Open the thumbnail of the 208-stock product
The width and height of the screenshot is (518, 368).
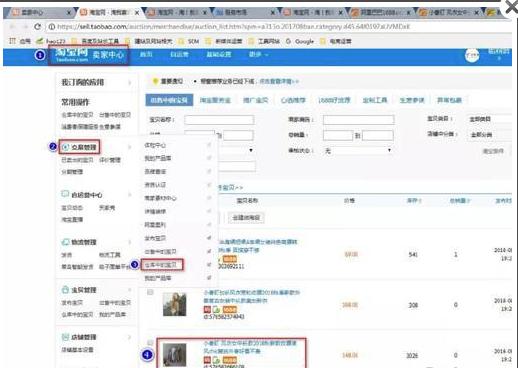(x=174, y=304)
